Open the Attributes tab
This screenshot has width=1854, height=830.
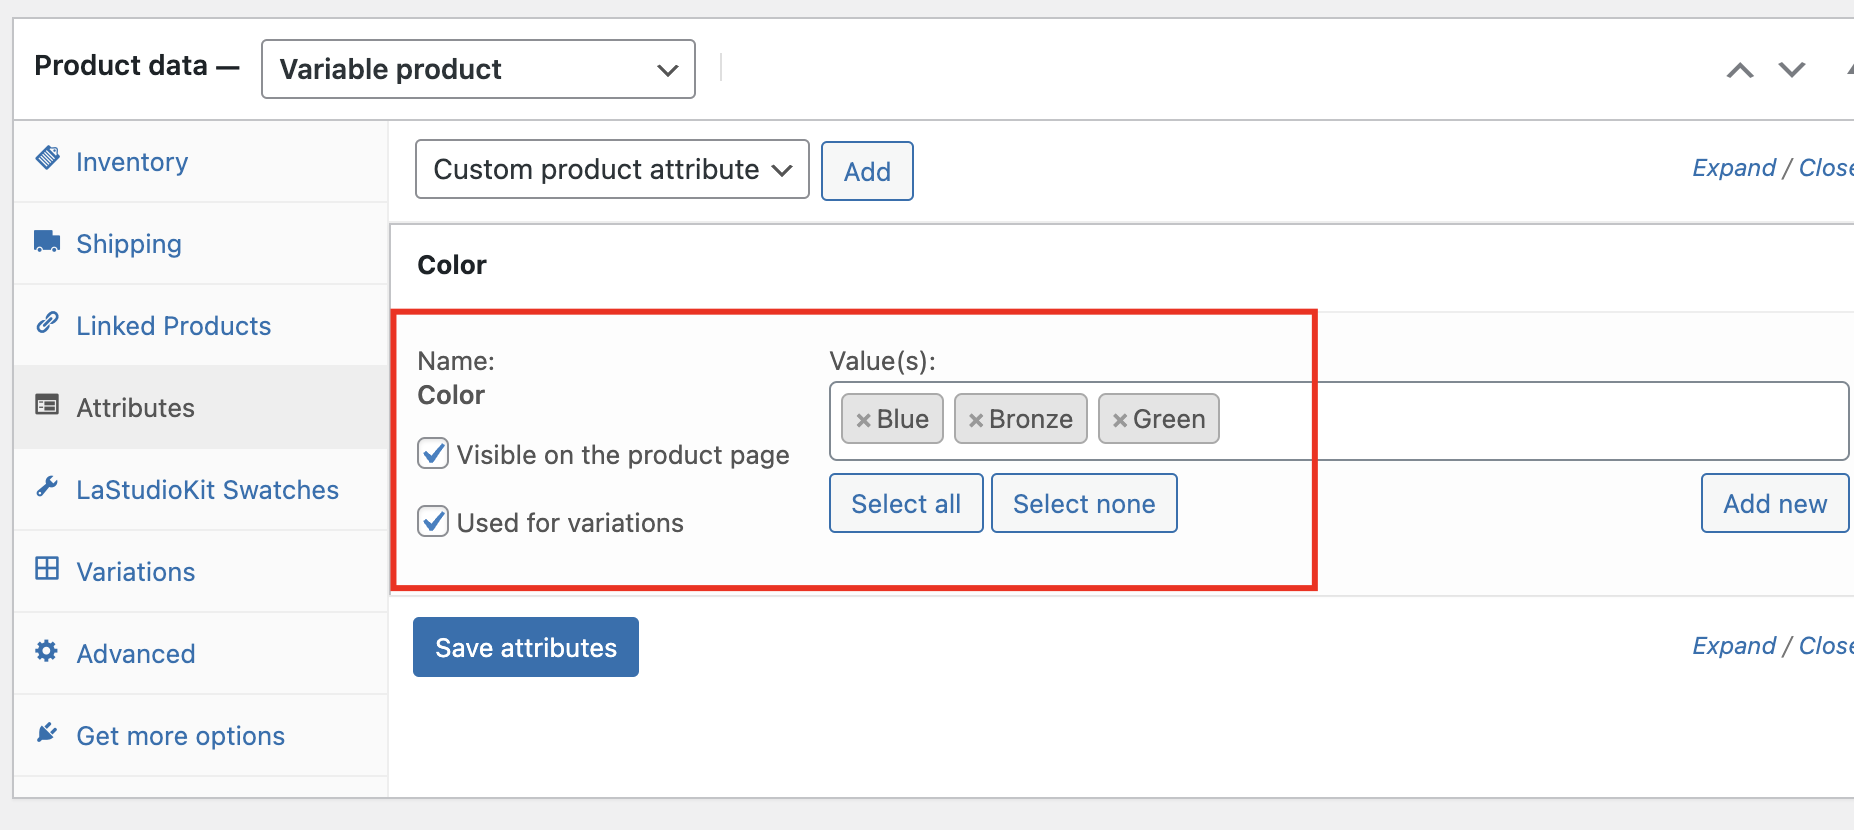click(135, 408)
